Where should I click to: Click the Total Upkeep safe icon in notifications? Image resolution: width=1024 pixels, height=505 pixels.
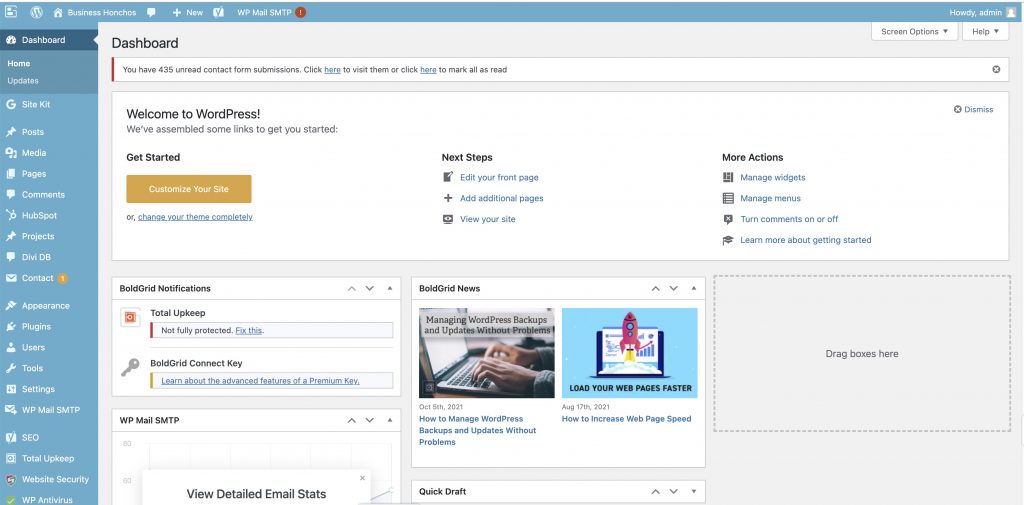130,317
